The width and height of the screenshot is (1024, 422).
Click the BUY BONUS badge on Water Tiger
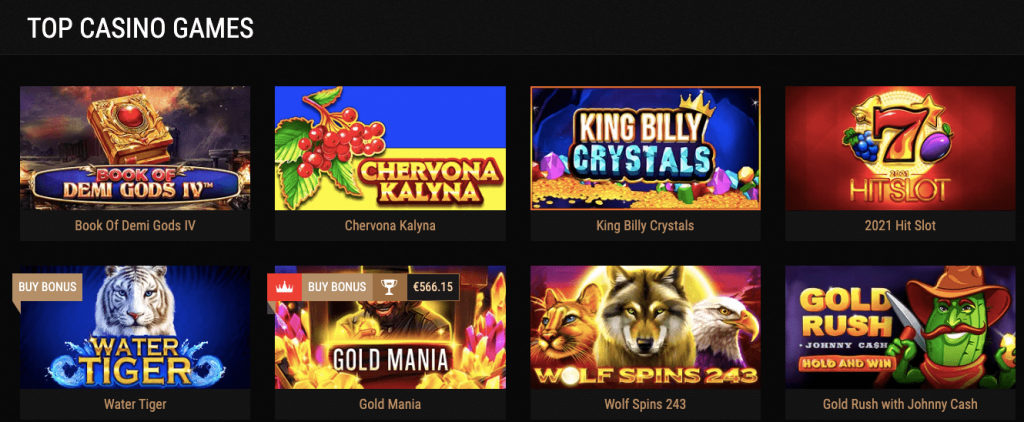pyautogui.click(x=47, y=287)
